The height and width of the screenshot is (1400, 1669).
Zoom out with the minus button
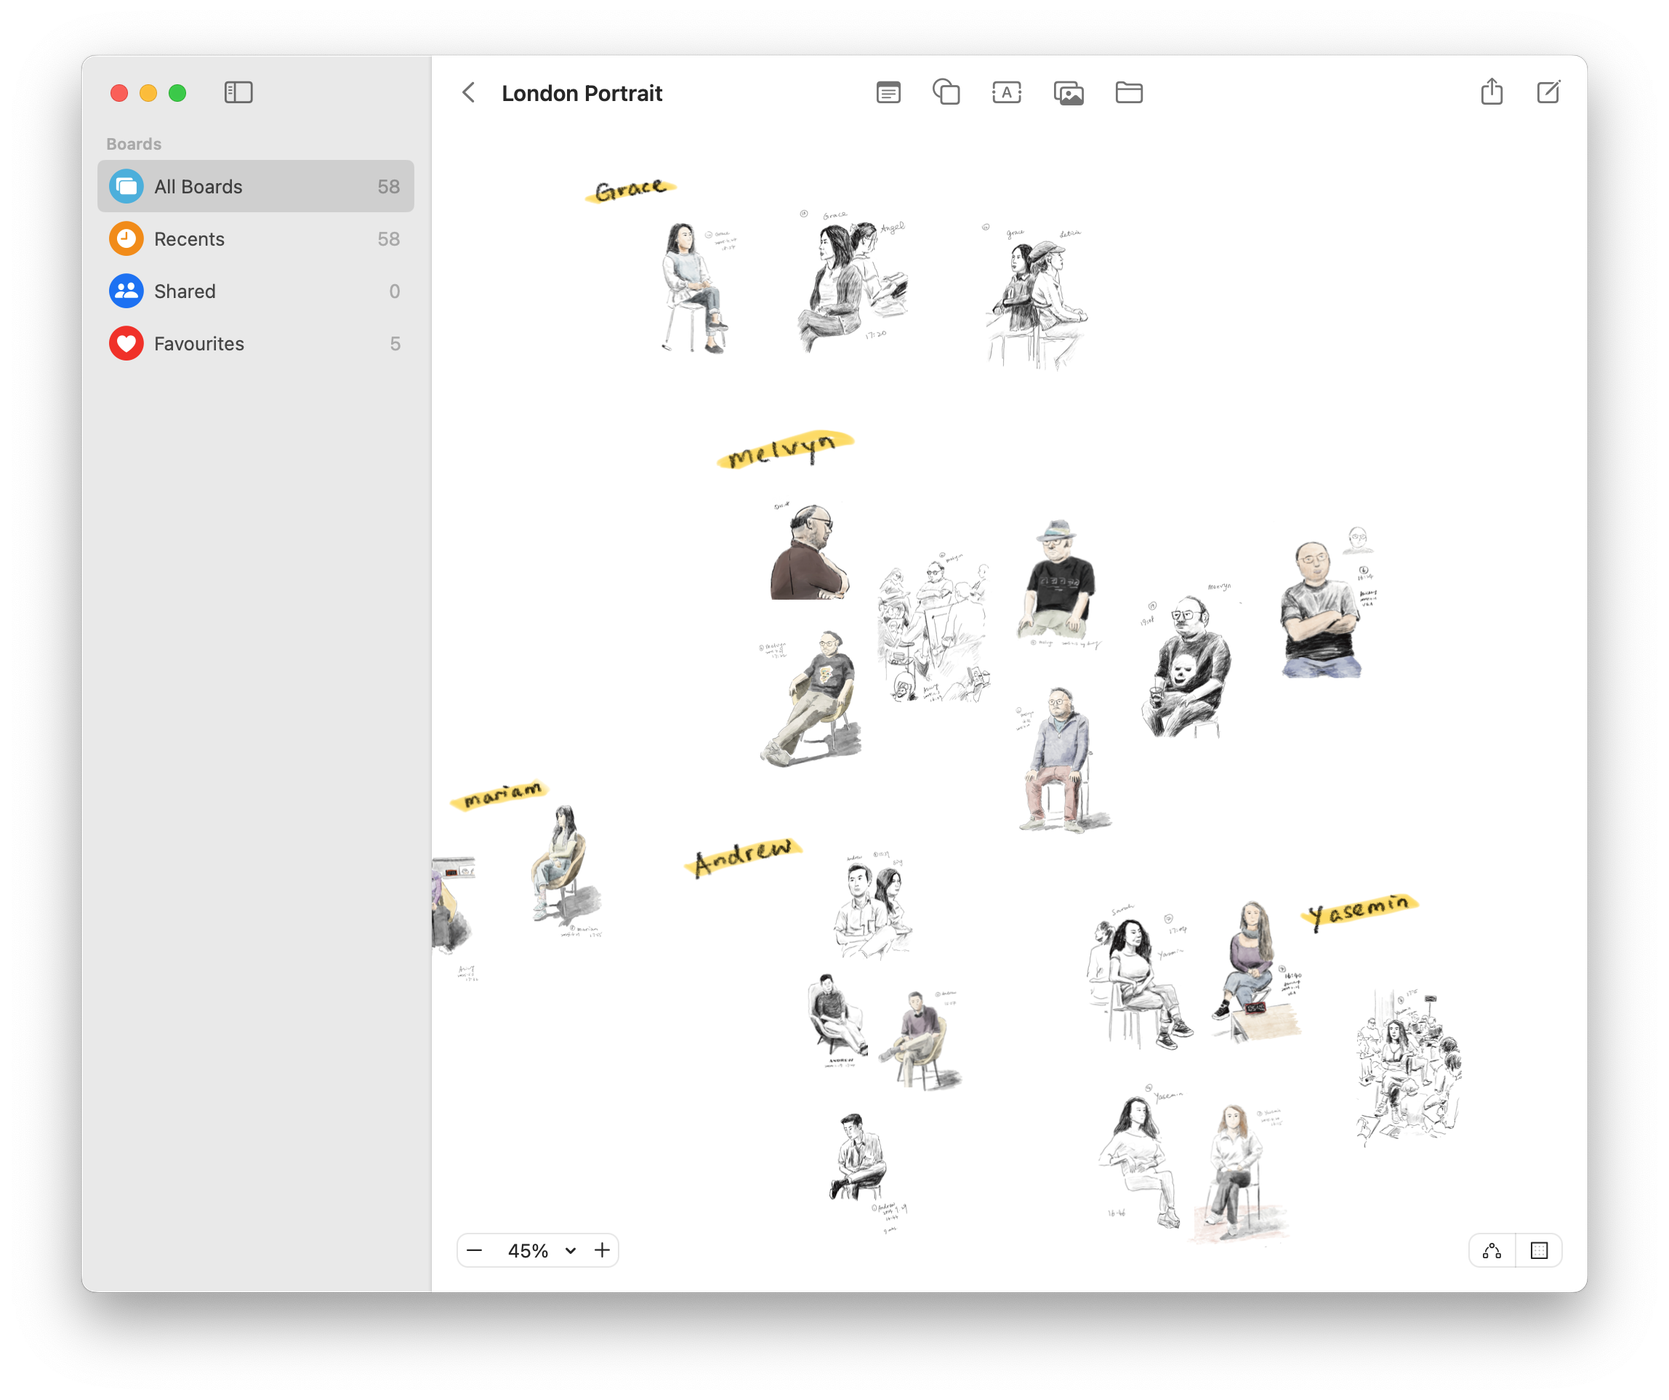(x=475, y=1251)
